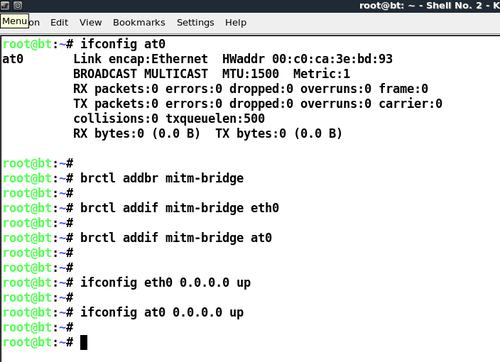Image resolution: width=500 pixels, height=362 pixels.
Task: Click the 'frame:0' text
Action: 403,89
